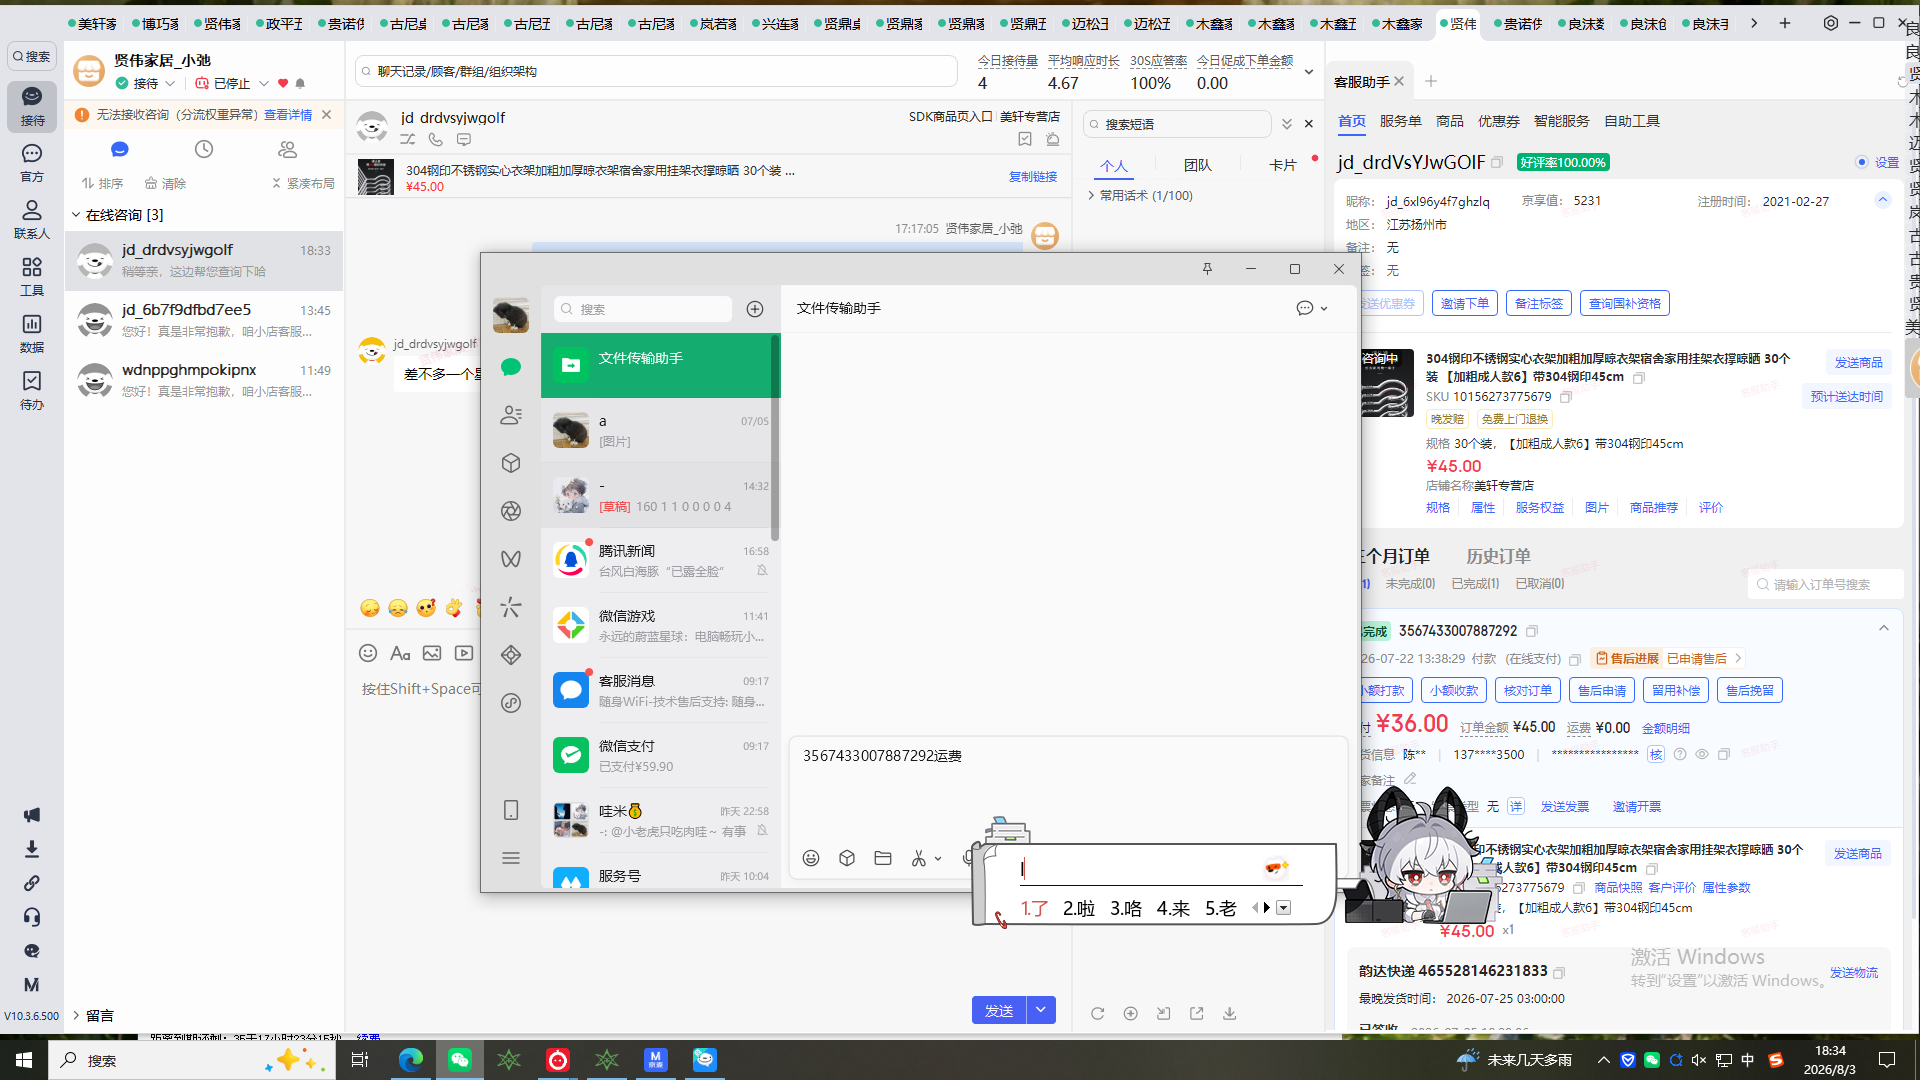Viewport: 1920px width, 1080px height.
Task: Open the 工具 tools sidebar icon
Action: (x=32, y=276)
